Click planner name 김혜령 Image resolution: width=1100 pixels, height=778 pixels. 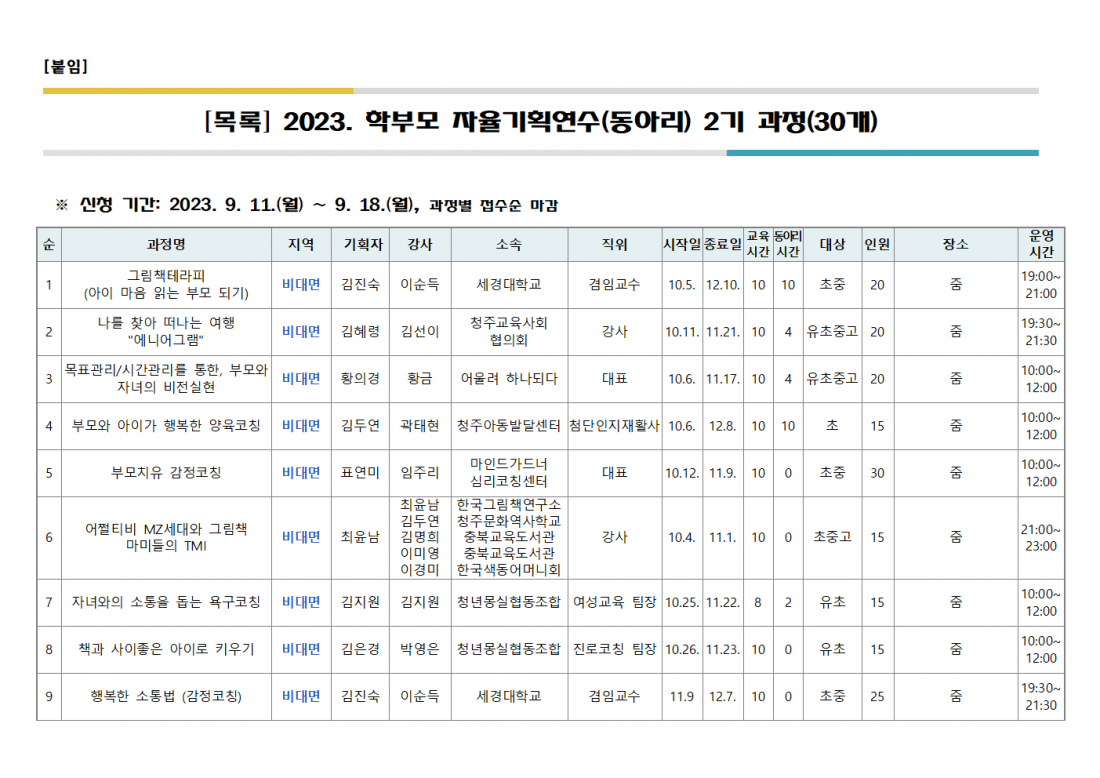pos(361,332)
